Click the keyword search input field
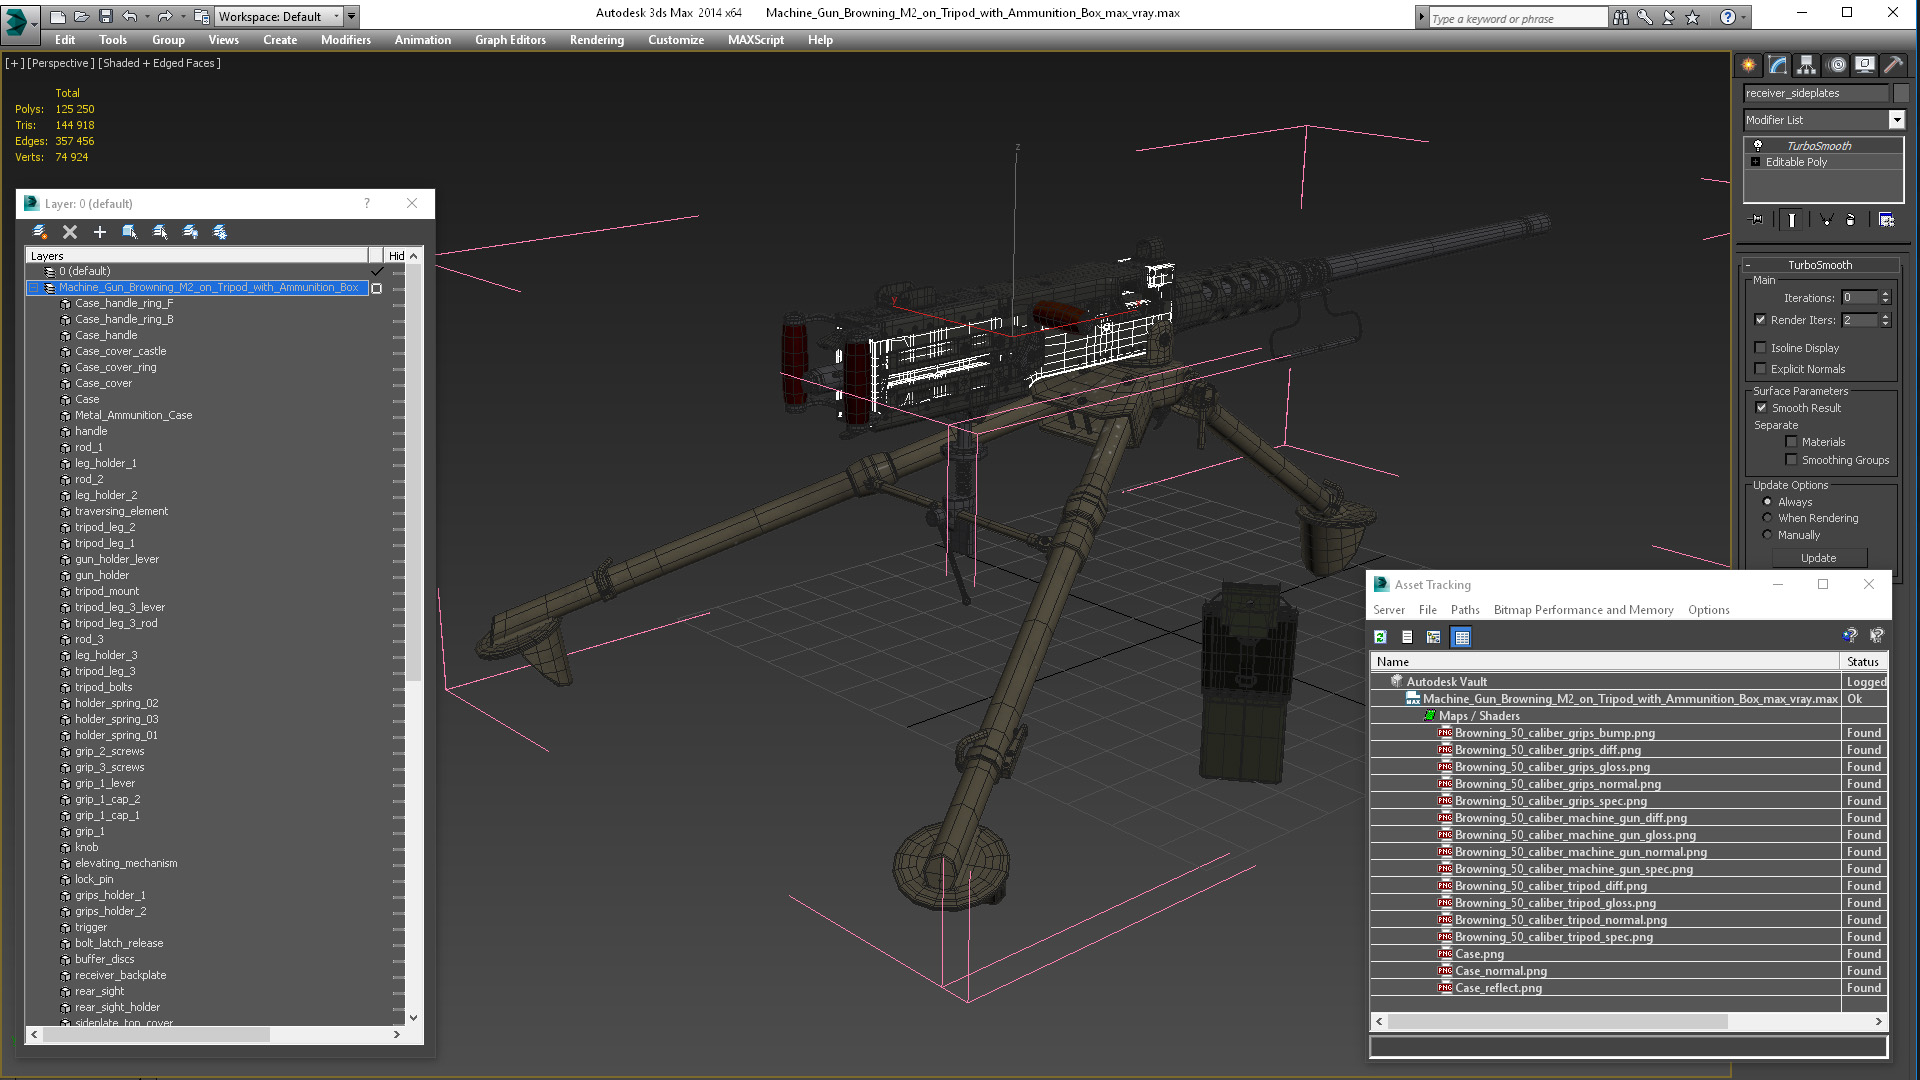 click(1517, 18)
